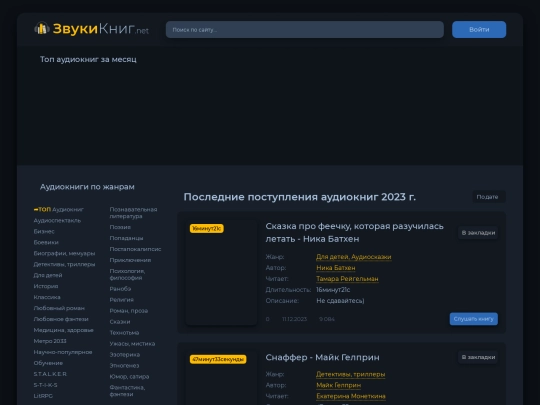Open the Эзотерика genre

click(125, 355)
